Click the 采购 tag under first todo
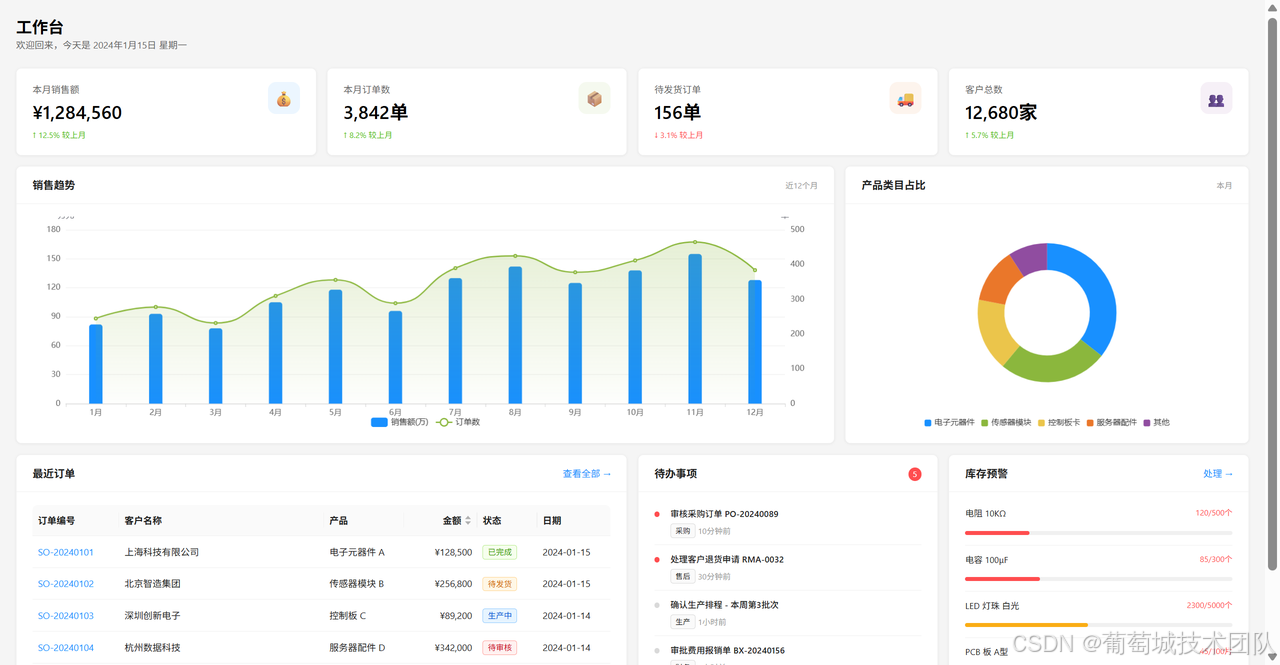 pyautogui.click(x=683, y=531)
